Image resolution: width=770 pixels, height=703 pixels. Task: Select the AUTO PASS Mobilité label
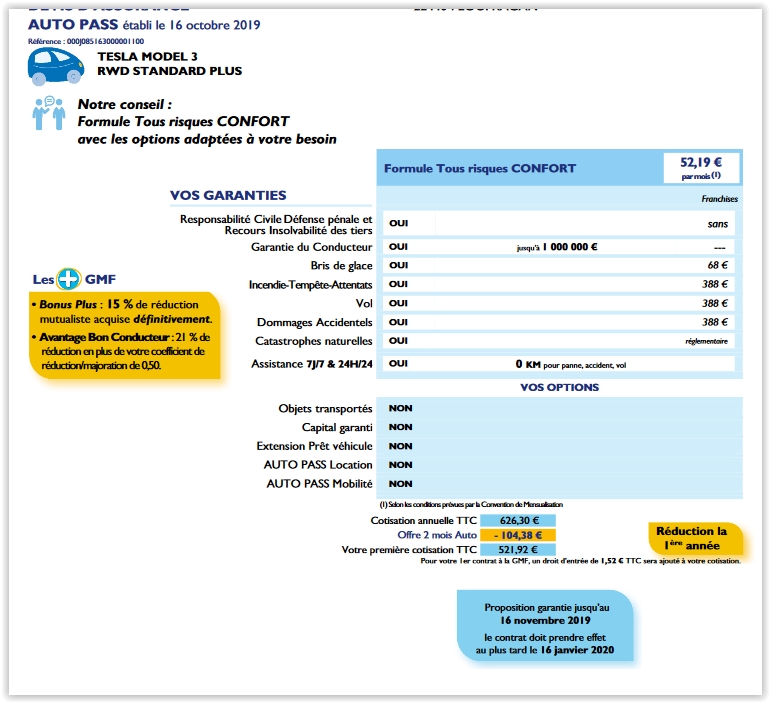coord(319,484)
